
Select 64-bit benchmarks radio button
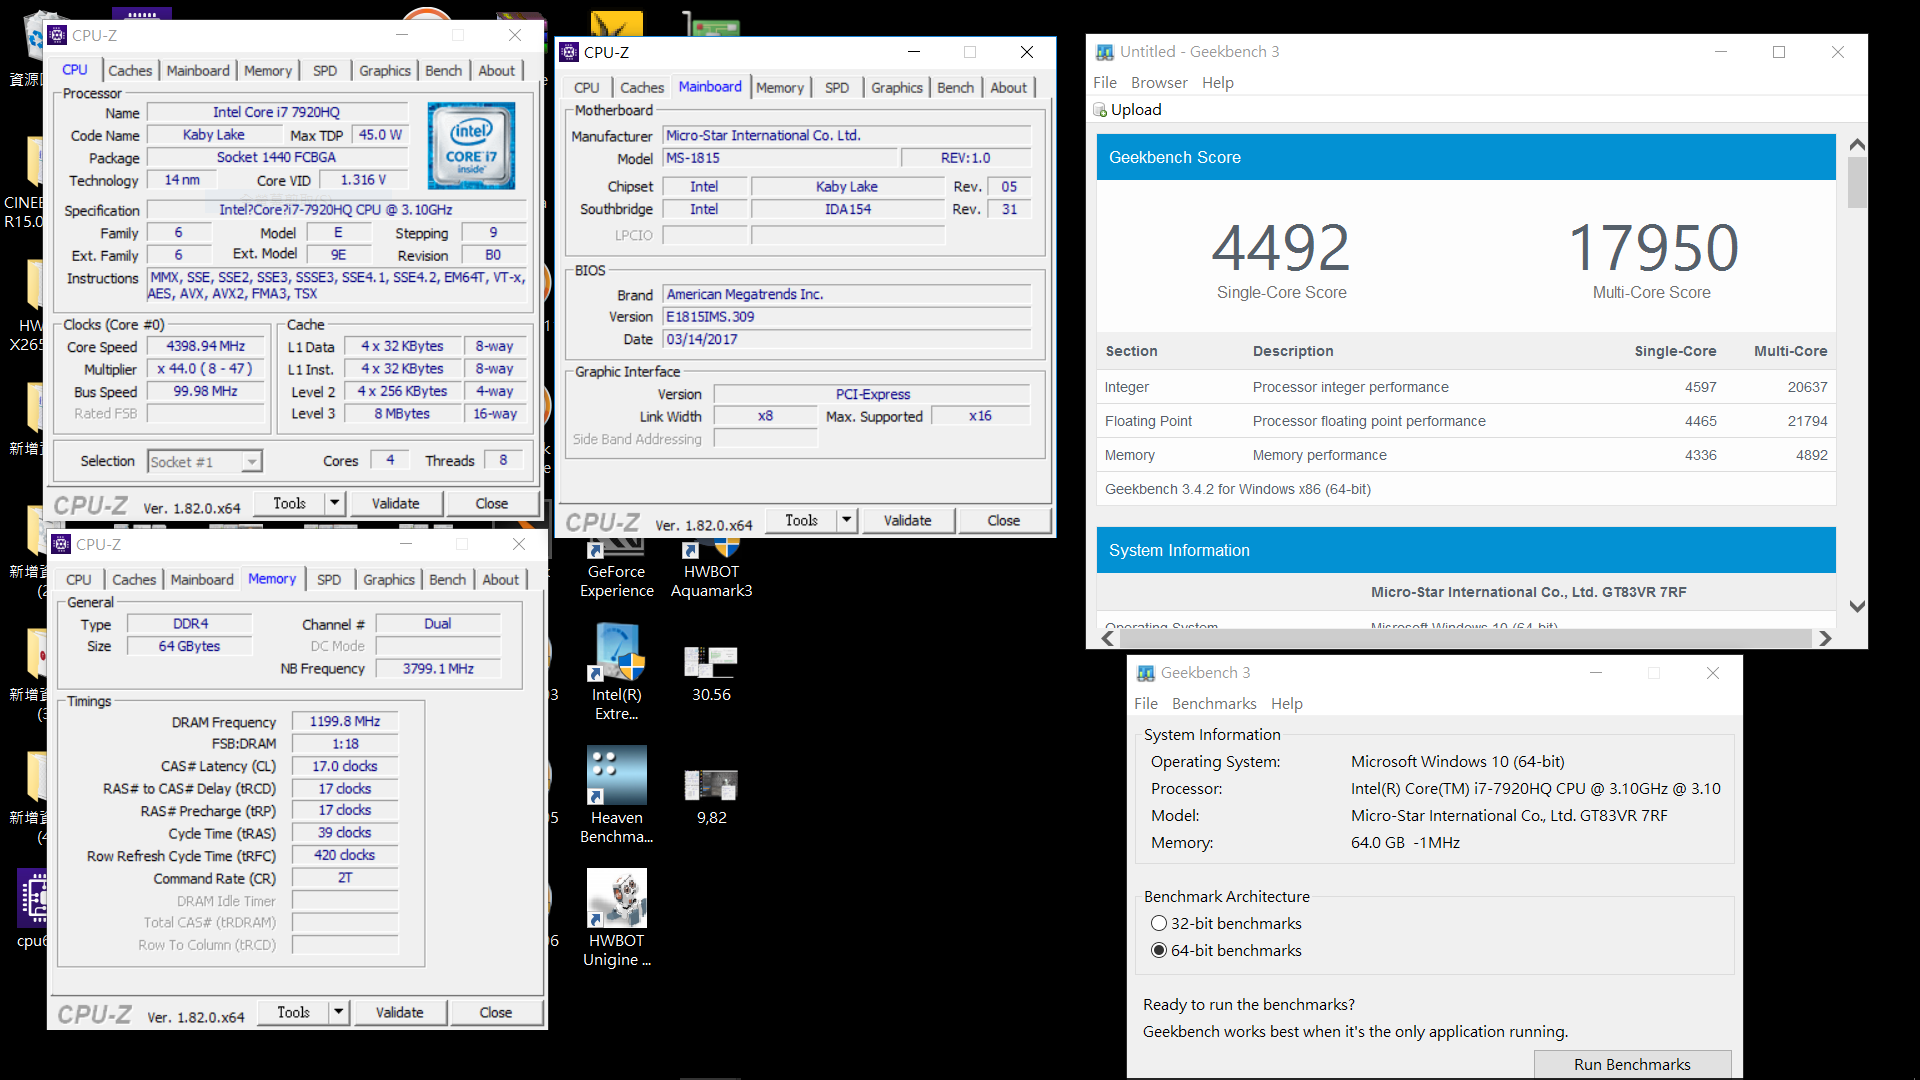[1159, 950]
